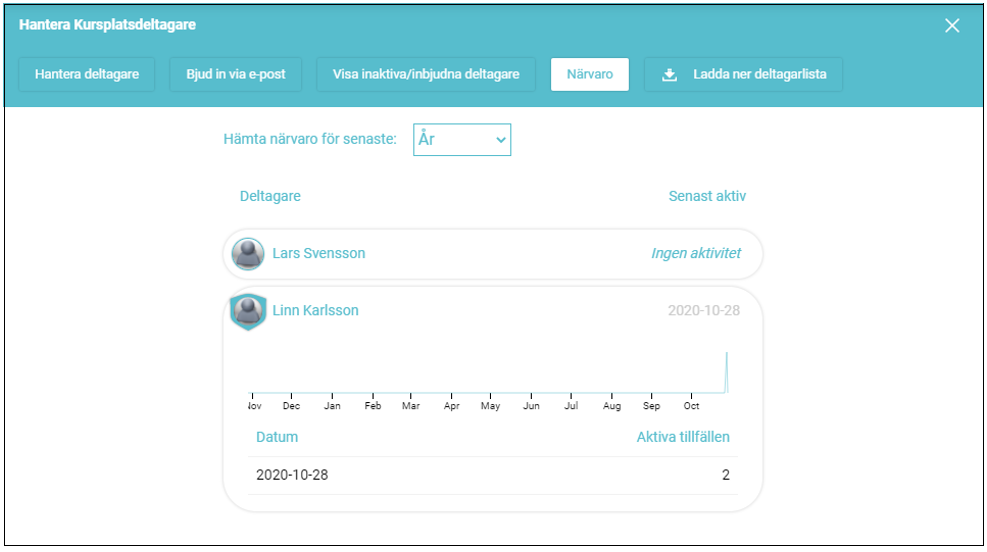Click Bjud in via e-post button
This screenshot has width=987, height=552.
235,74
